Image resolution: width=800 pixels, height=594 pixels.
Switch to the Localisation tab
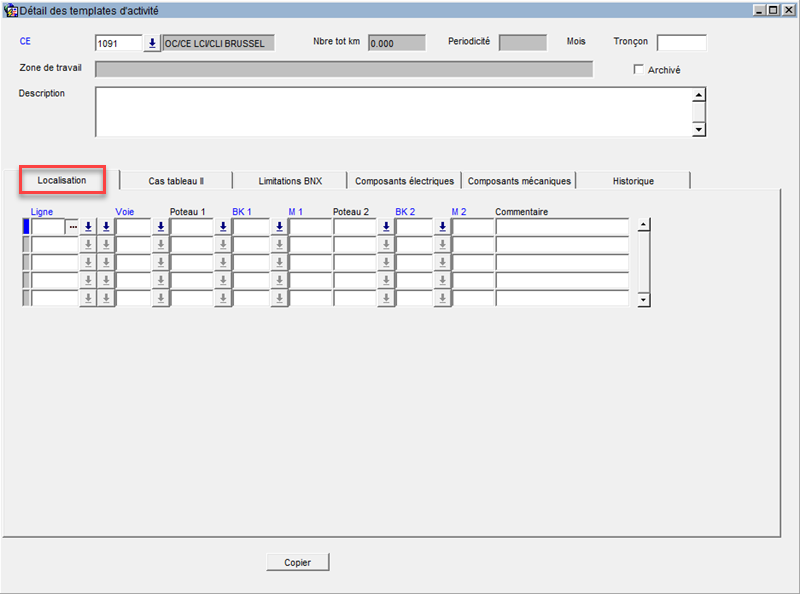coord(62,180)
